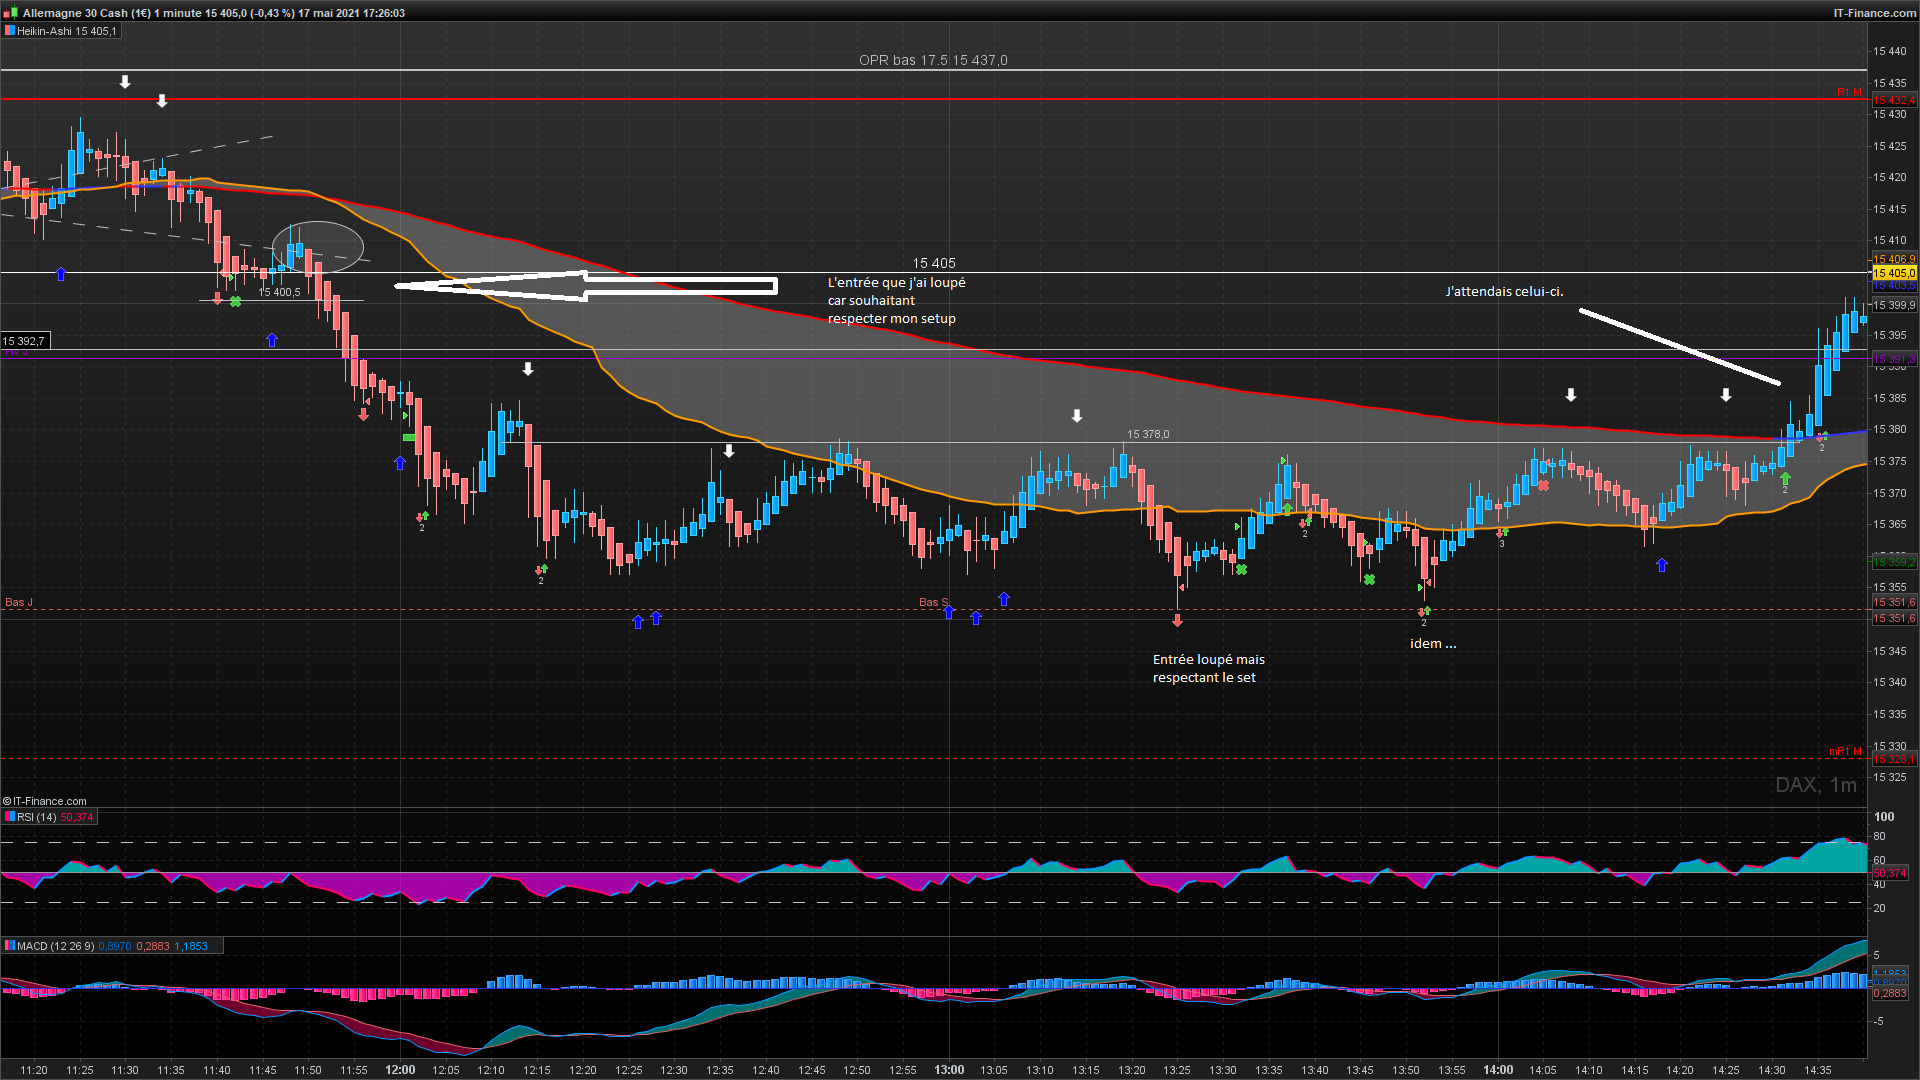Click the MACD indicator color icon
Screen dimensions: 1920x1080
pos(9,946)
